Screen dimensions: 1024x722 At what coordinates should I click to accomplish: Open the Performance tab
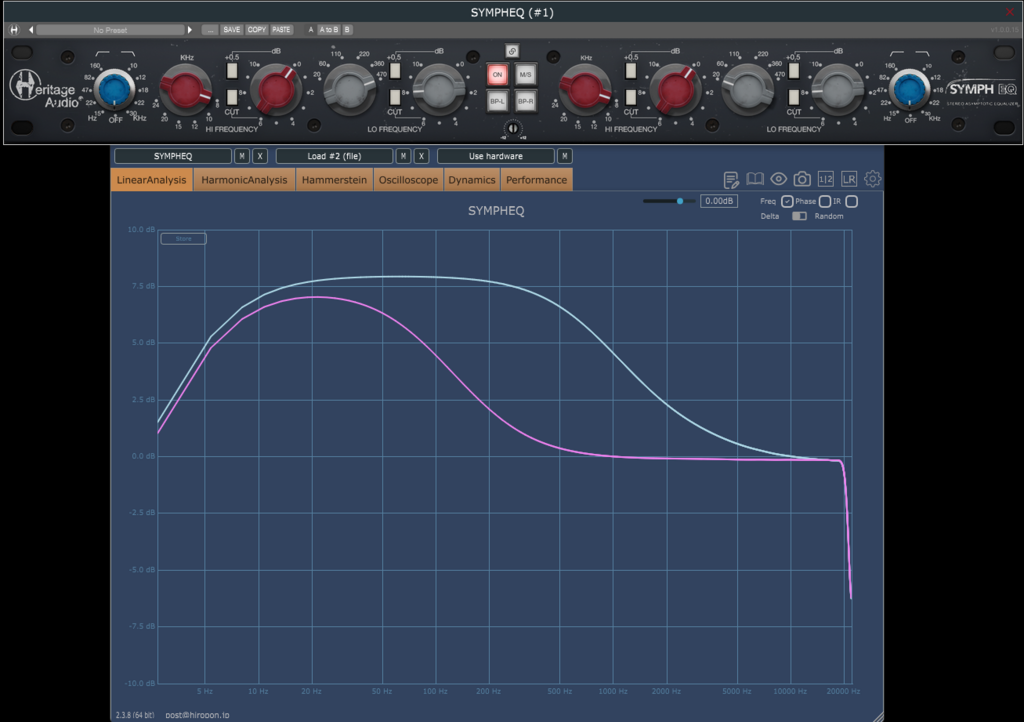pyautogui.click(x=537, y=180)
